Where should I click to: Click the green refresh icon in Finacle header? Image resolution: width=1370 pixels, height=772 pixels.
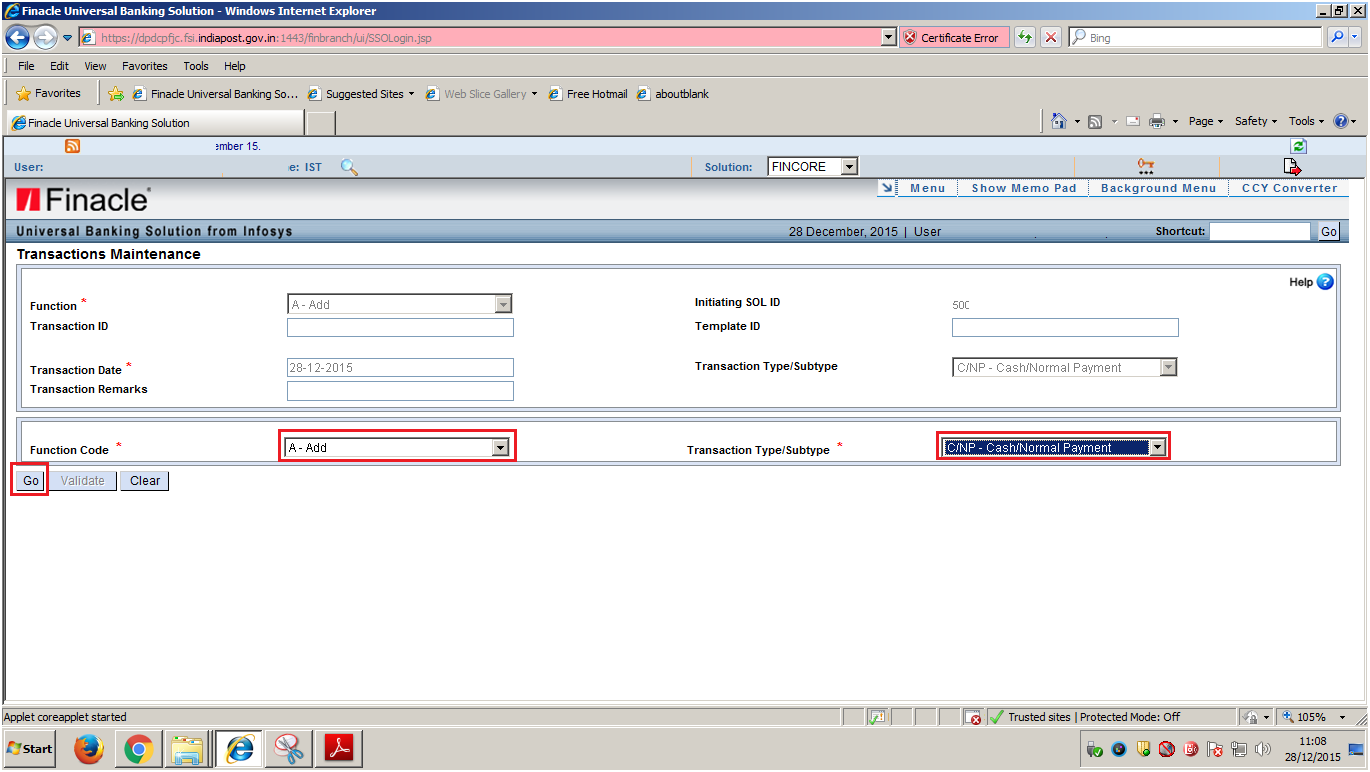1299,146
